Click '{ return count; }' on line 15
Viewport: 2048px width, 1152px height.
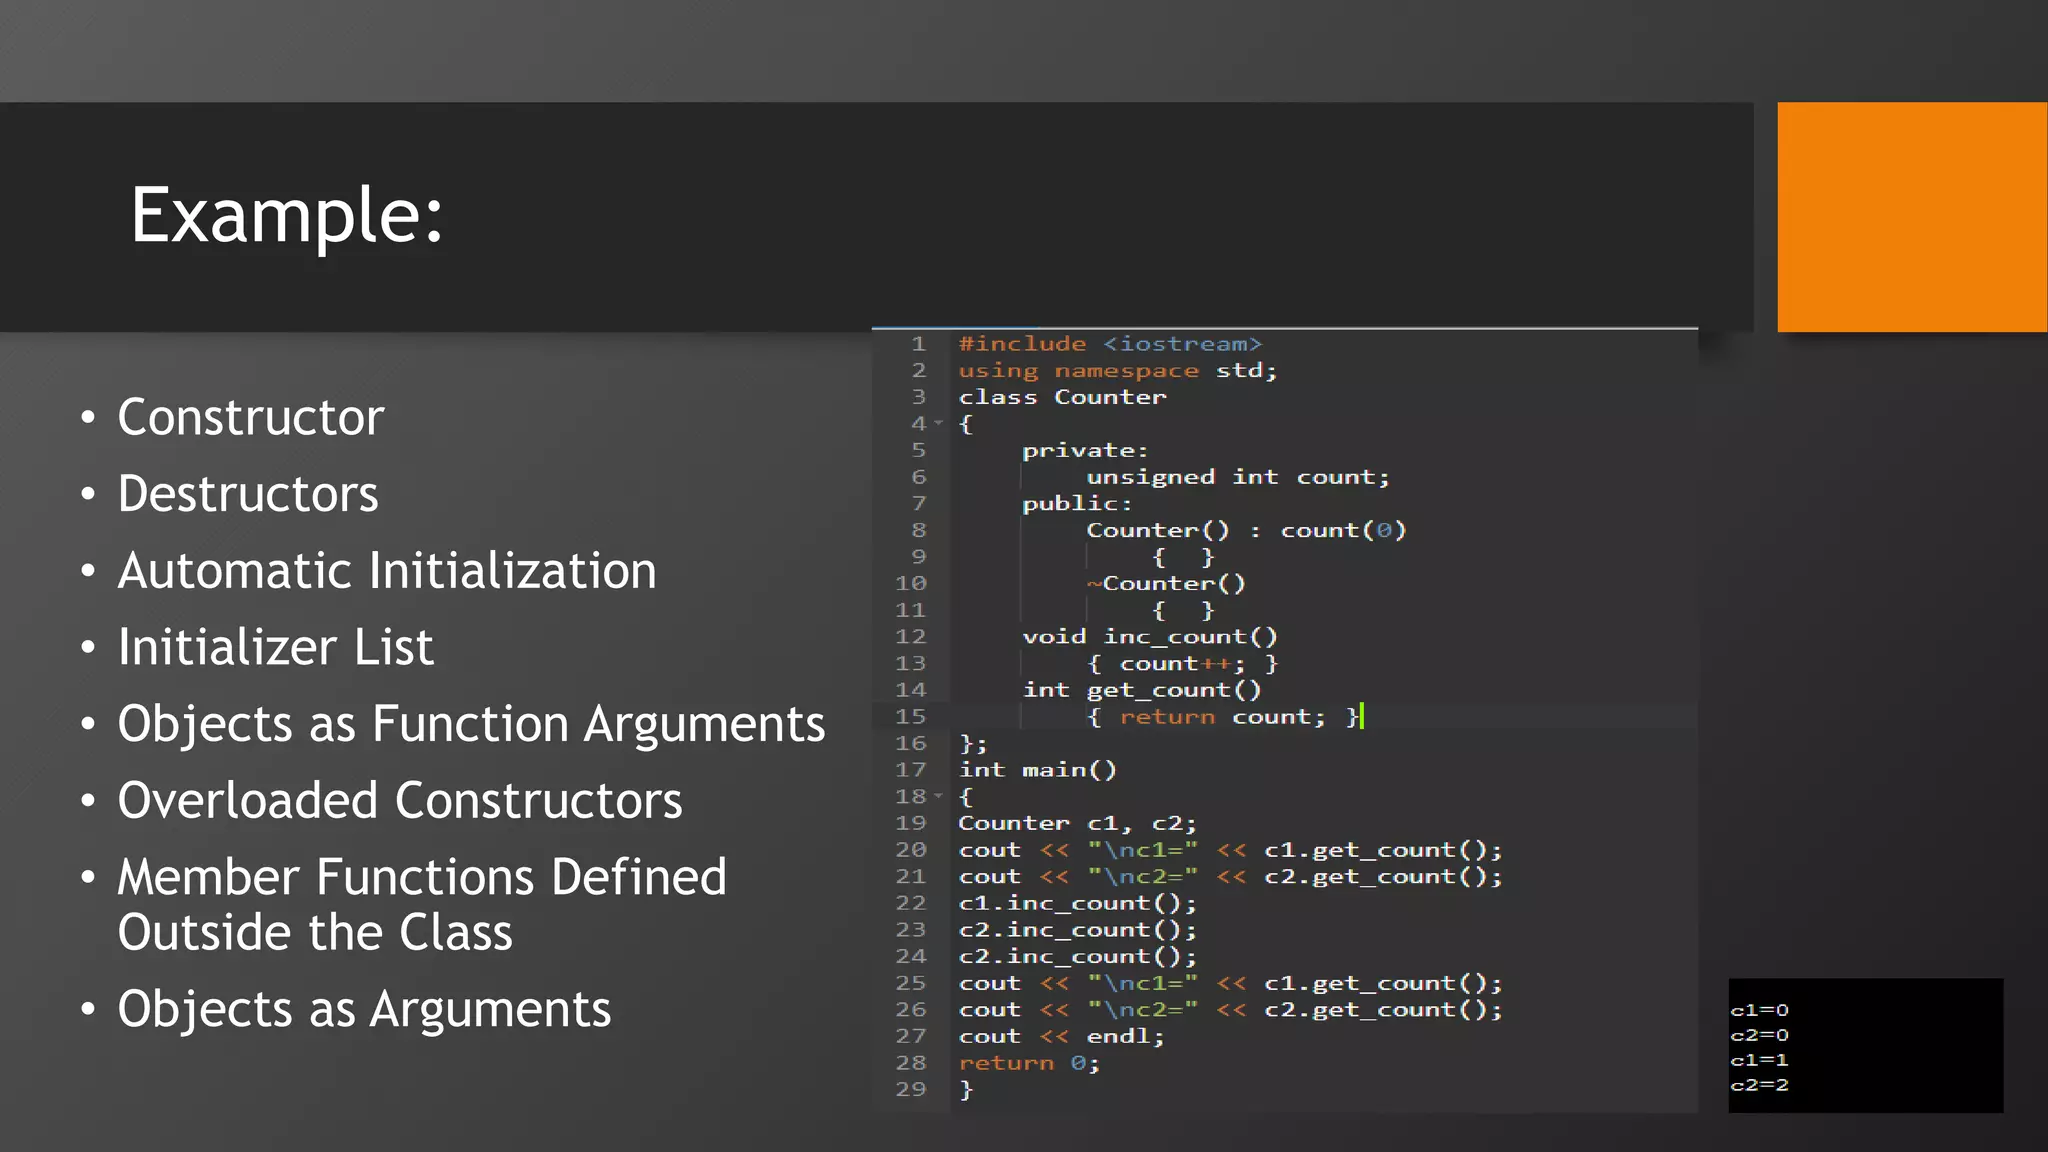[1222, 717]
